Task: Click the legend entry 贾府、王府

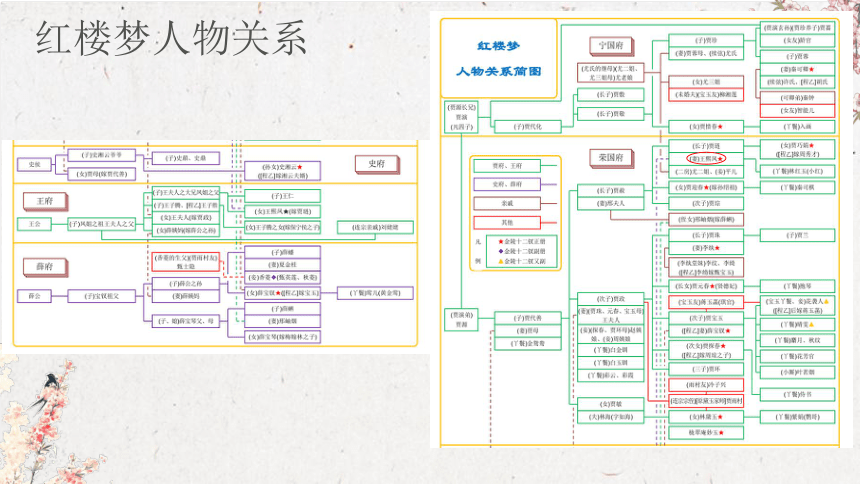Action: pos(507,166)
